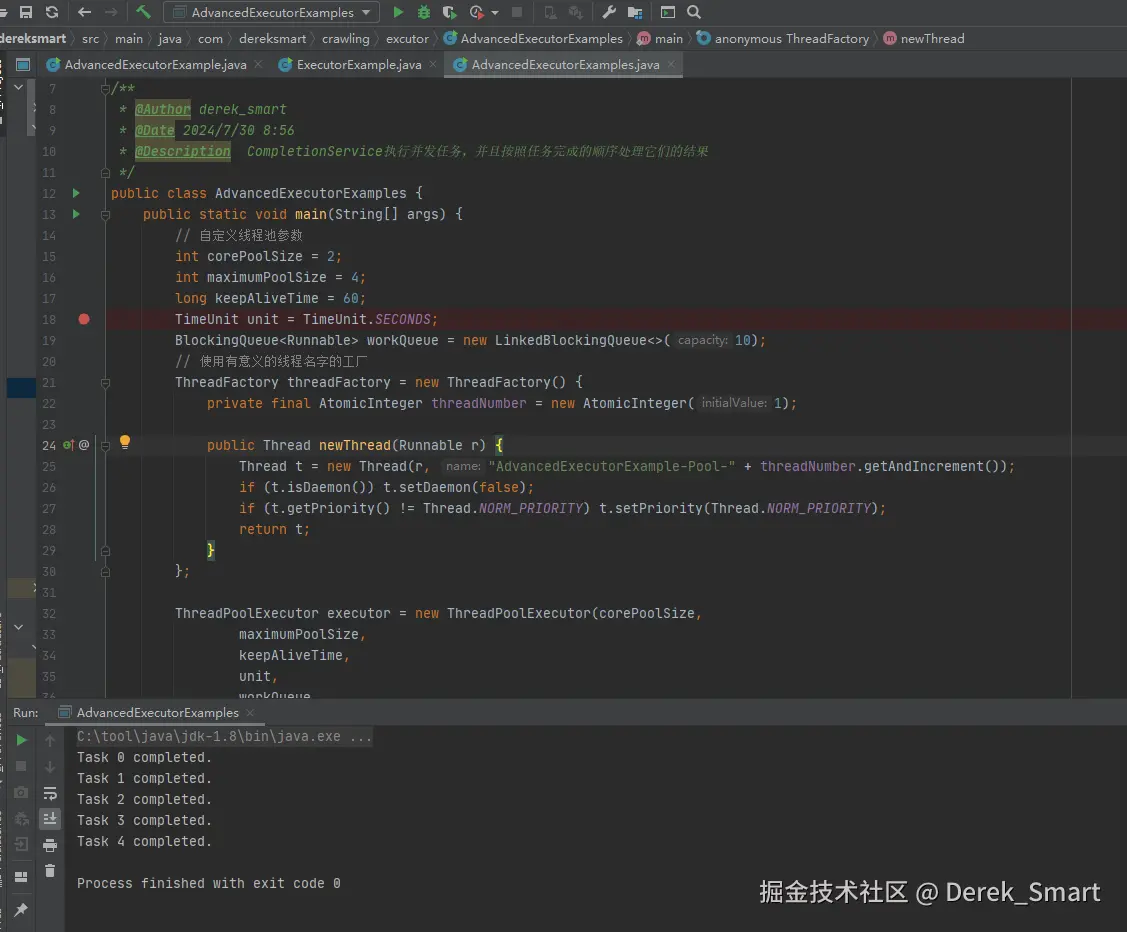Open the AdvancedExecutorExamples run configuration dropdown
Viewport: 1127px width, 932px height.
click(x=270, y=13)
